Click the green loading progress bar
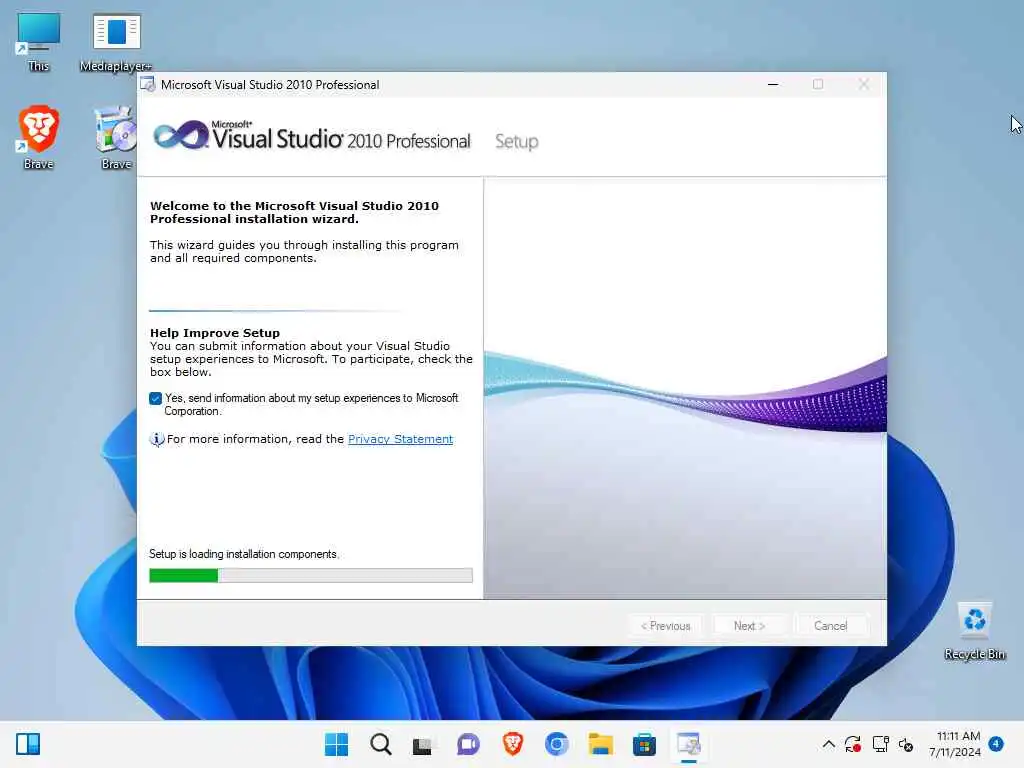1024x768 pixels. [311, 575]
